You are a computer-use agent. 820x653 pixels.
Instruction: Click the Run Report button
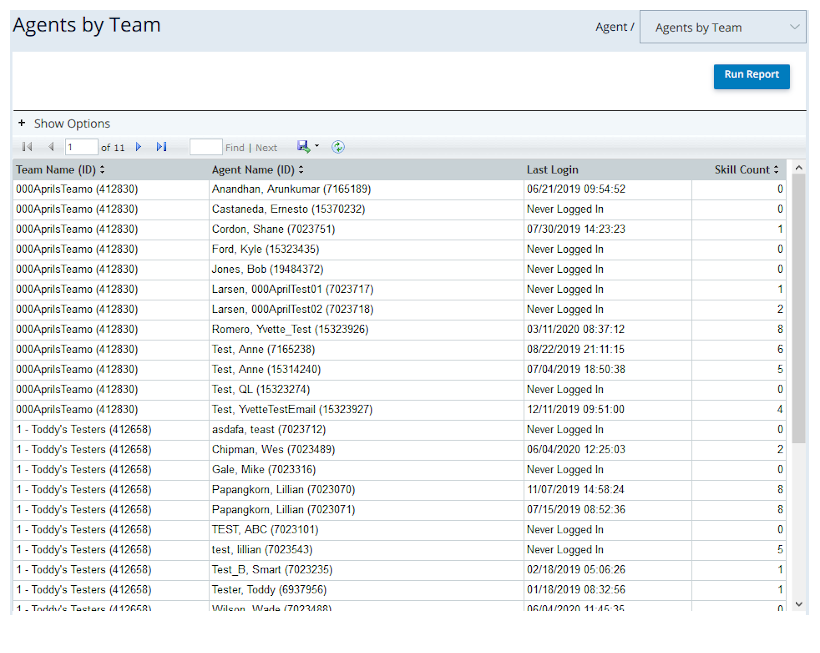click(x=751, y=76)
